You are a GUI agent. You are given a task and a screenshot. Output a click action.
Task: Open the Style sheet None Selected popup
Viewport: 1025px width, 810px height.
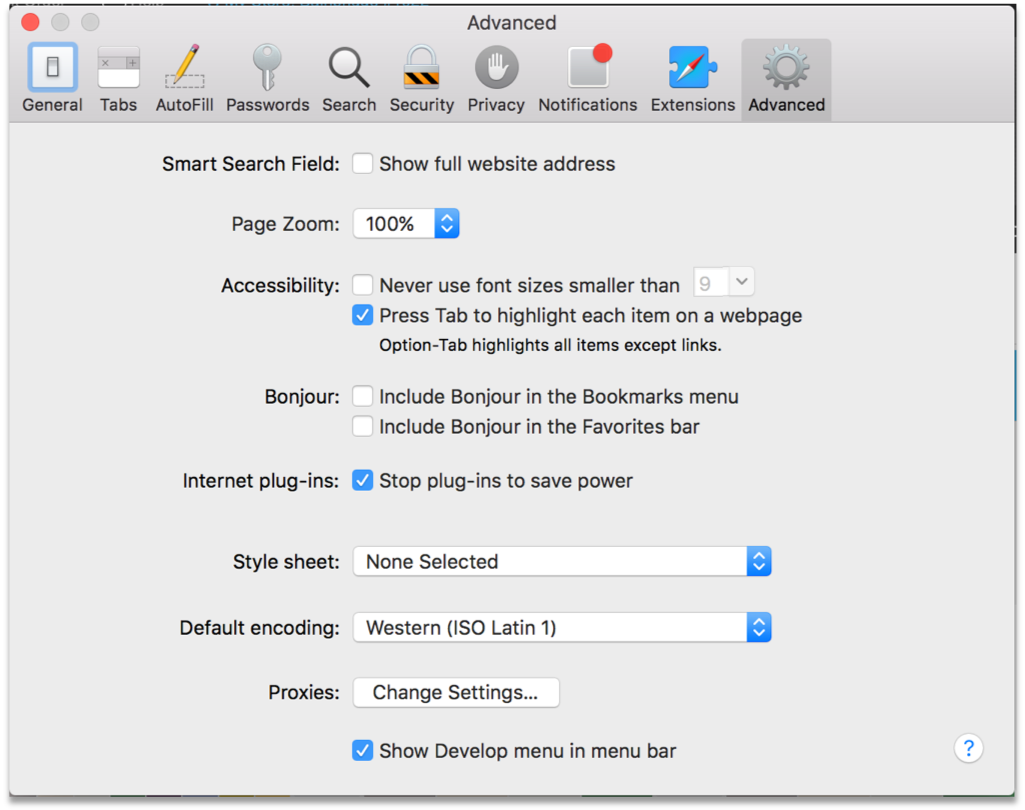[x=562, y=562]
